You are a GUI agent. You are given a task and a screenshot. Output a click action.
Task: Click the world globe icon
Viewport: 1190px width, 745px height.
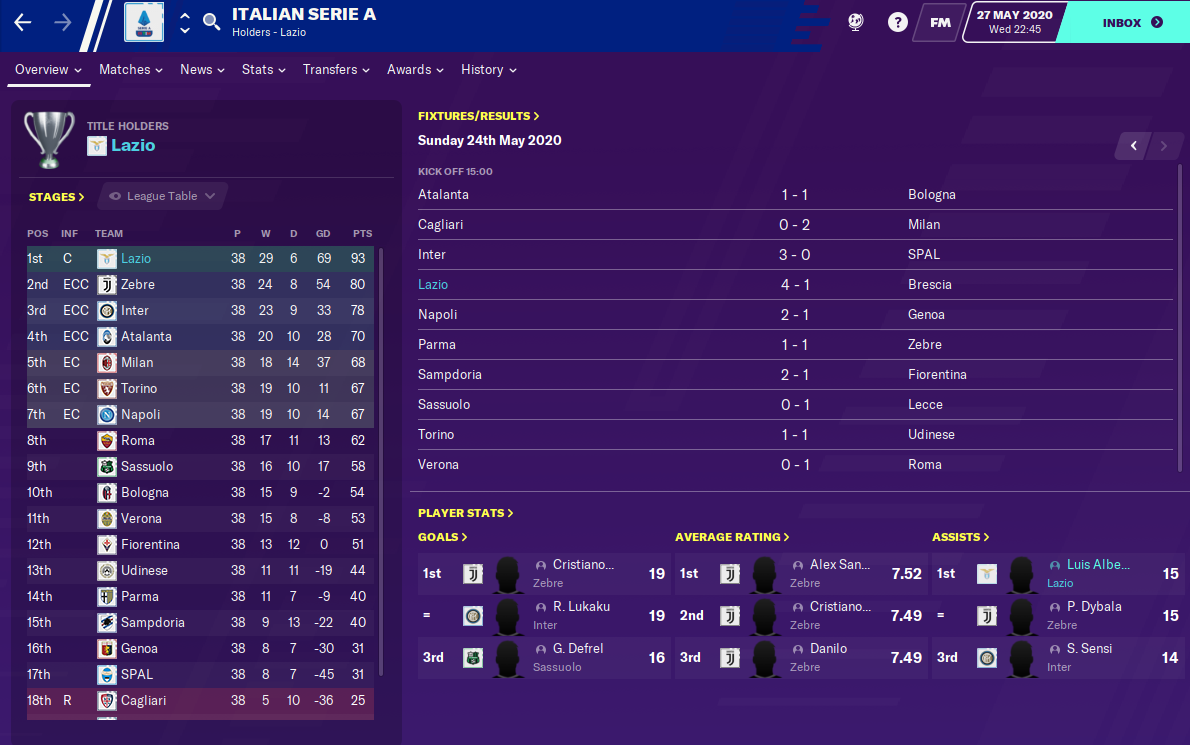855,22
